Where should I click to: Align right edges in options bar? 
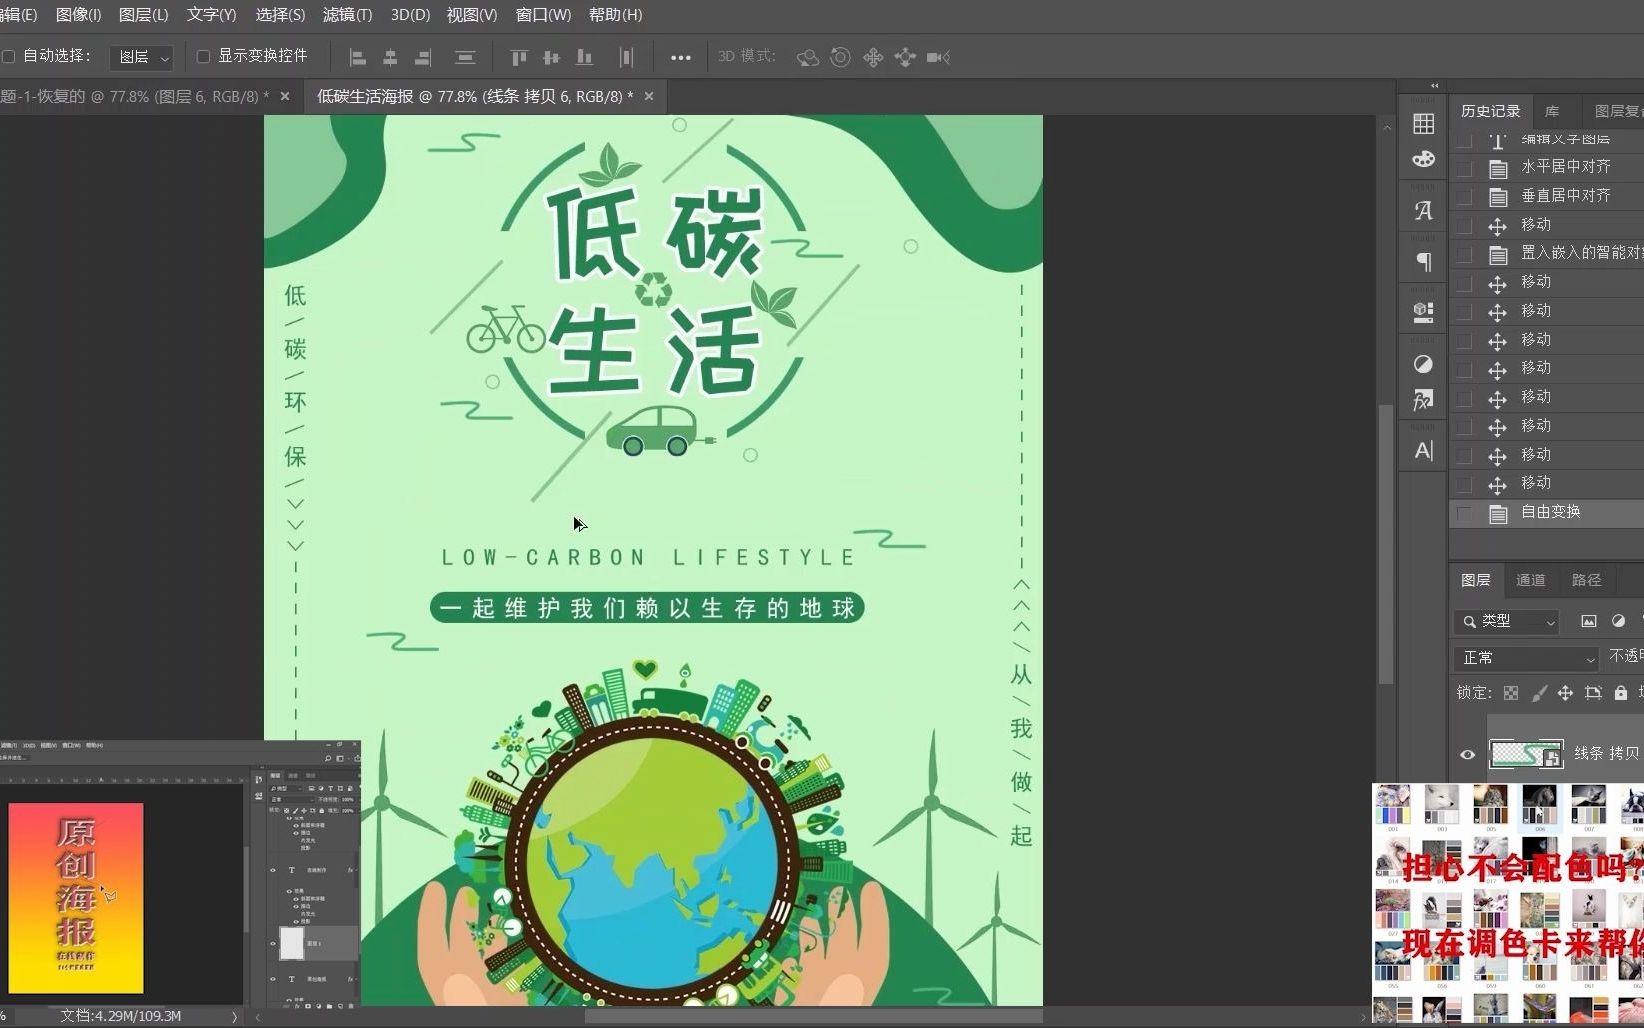[x=423, y=57]
